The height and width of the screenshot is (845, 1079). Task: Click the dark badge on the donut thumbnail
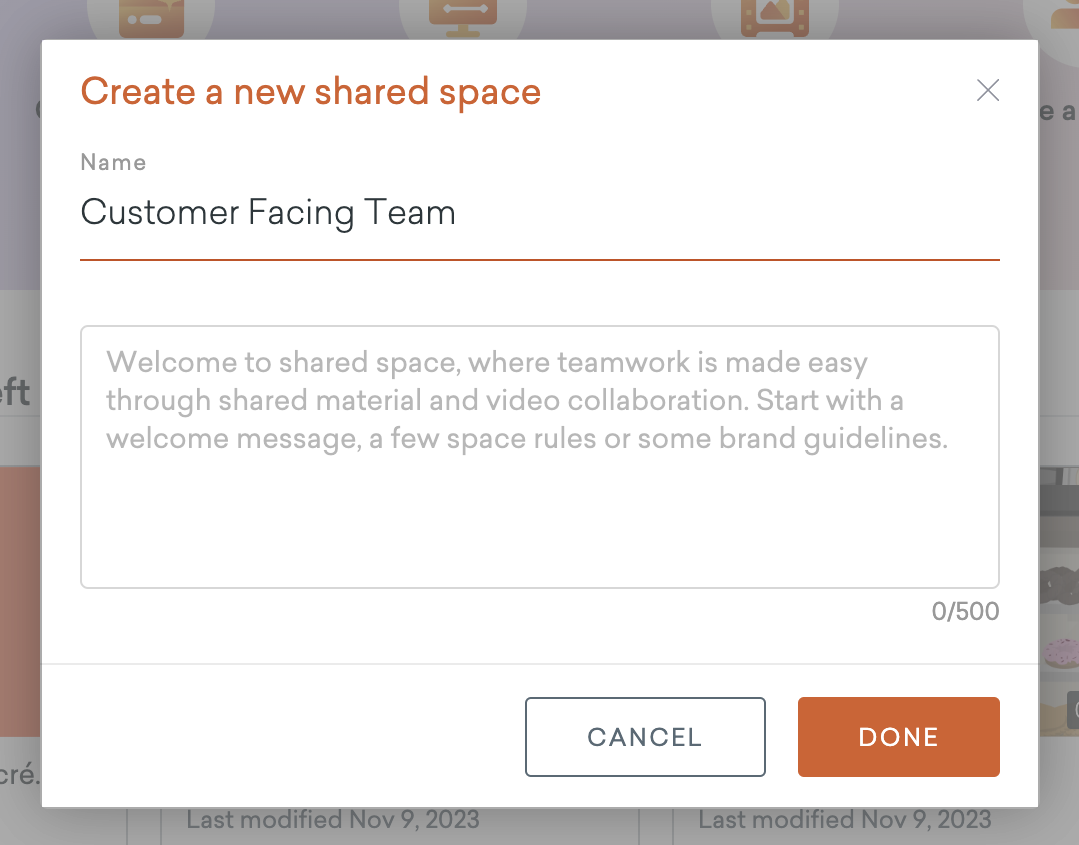point(1072,708)
